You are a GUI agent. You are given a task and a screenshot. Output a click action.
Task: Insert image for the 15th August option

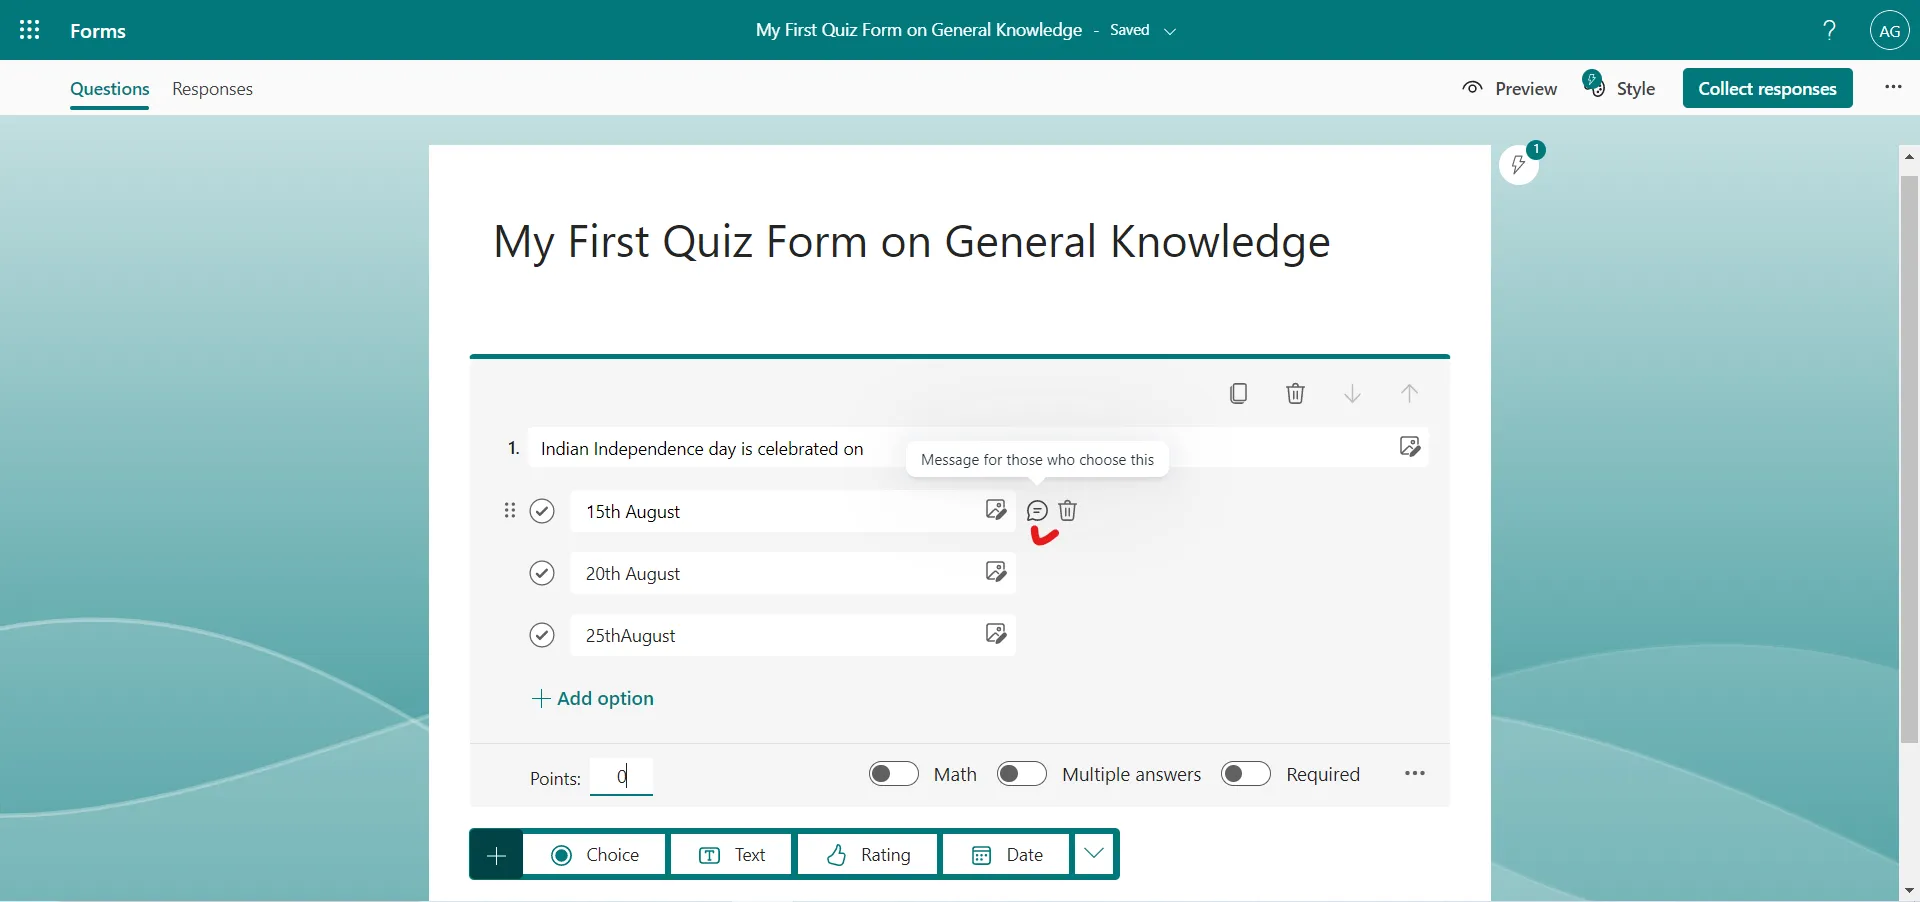[996, 511]
